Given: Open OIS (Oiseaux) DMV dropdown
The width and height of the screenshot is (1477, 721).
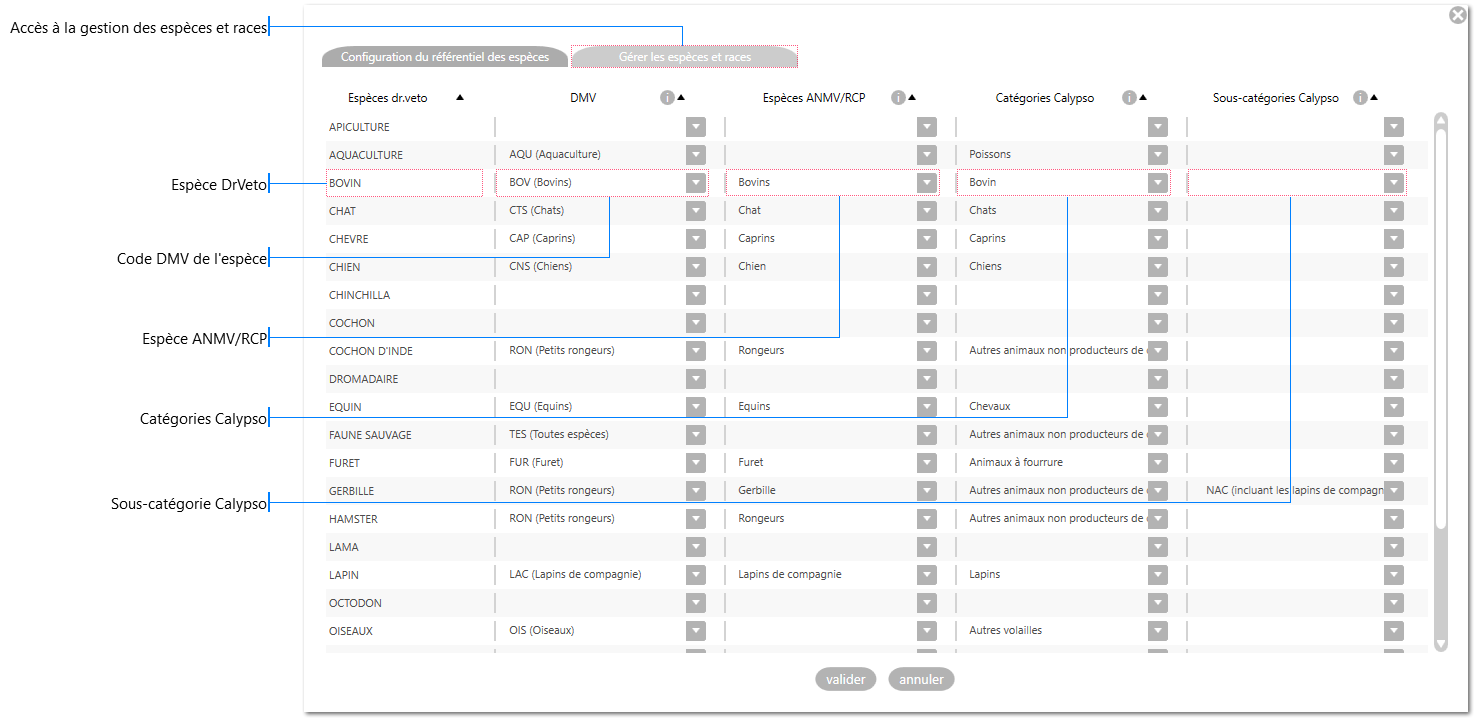Looking at the screenshot, I should 696,631.
